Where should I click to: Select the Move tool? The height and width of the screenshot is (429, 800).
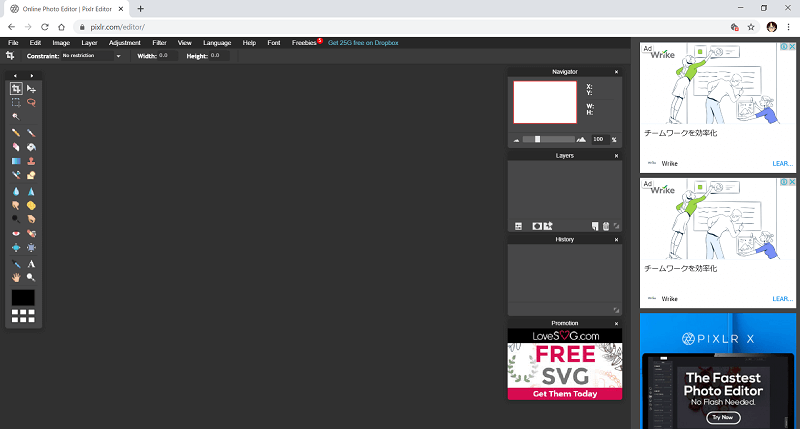pyautogui.click(x=31, y=89)
